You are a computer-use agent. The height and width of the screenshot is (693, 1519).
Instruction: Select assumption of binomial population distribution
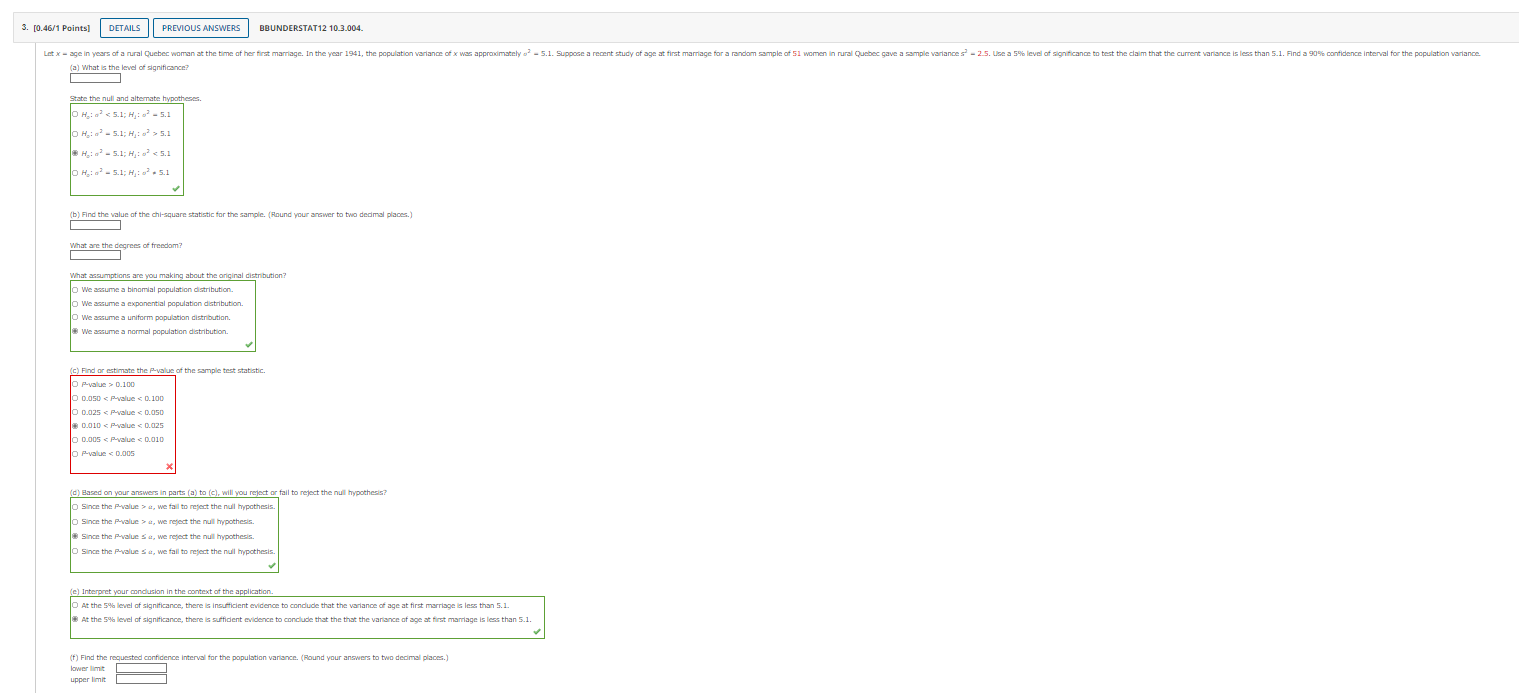(x=74, y=289)
